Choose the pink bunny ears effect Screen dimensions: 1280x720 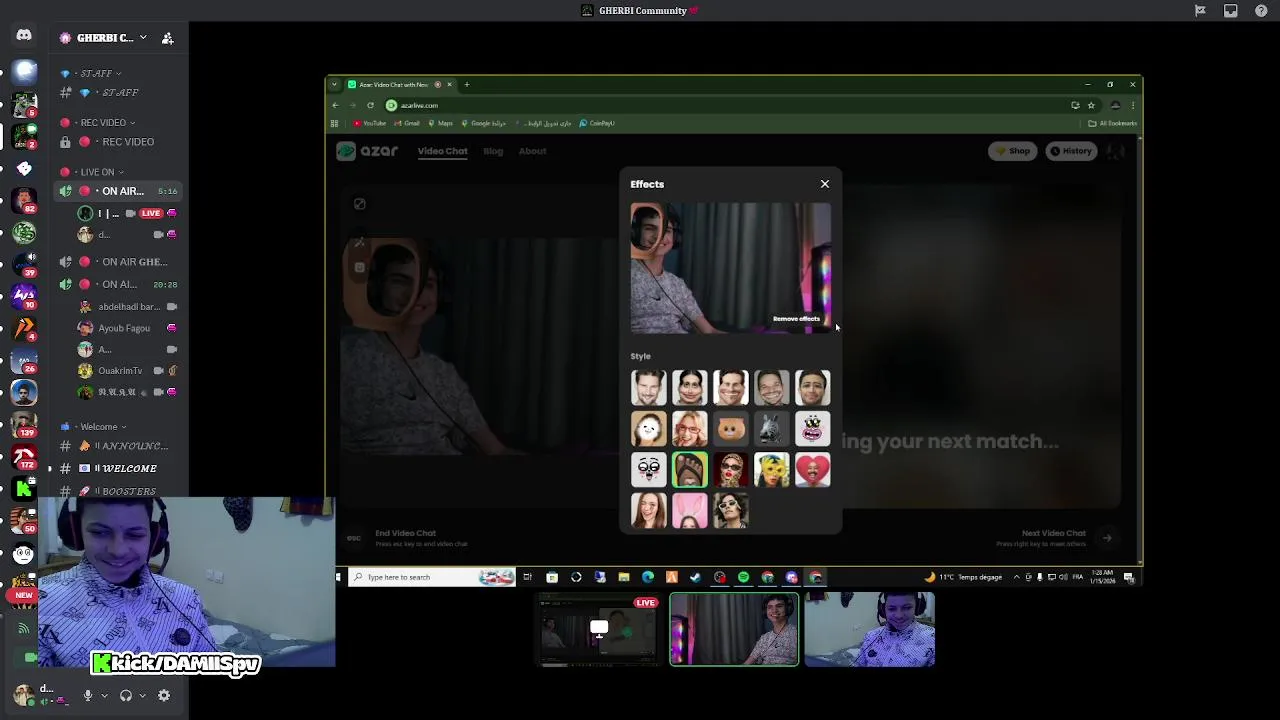tap(689, 511)
